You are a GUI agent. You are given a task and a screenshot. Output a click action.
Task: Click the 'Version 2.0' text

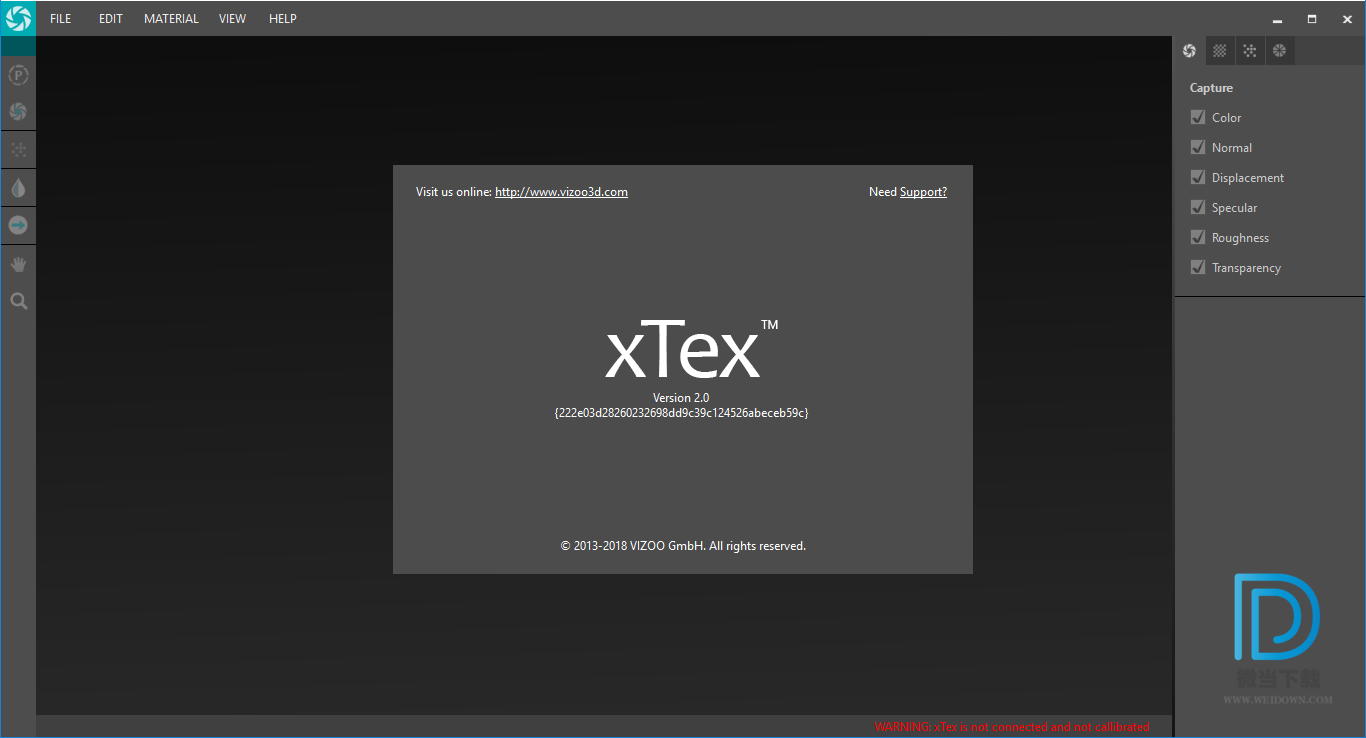(x=681, y=398)
